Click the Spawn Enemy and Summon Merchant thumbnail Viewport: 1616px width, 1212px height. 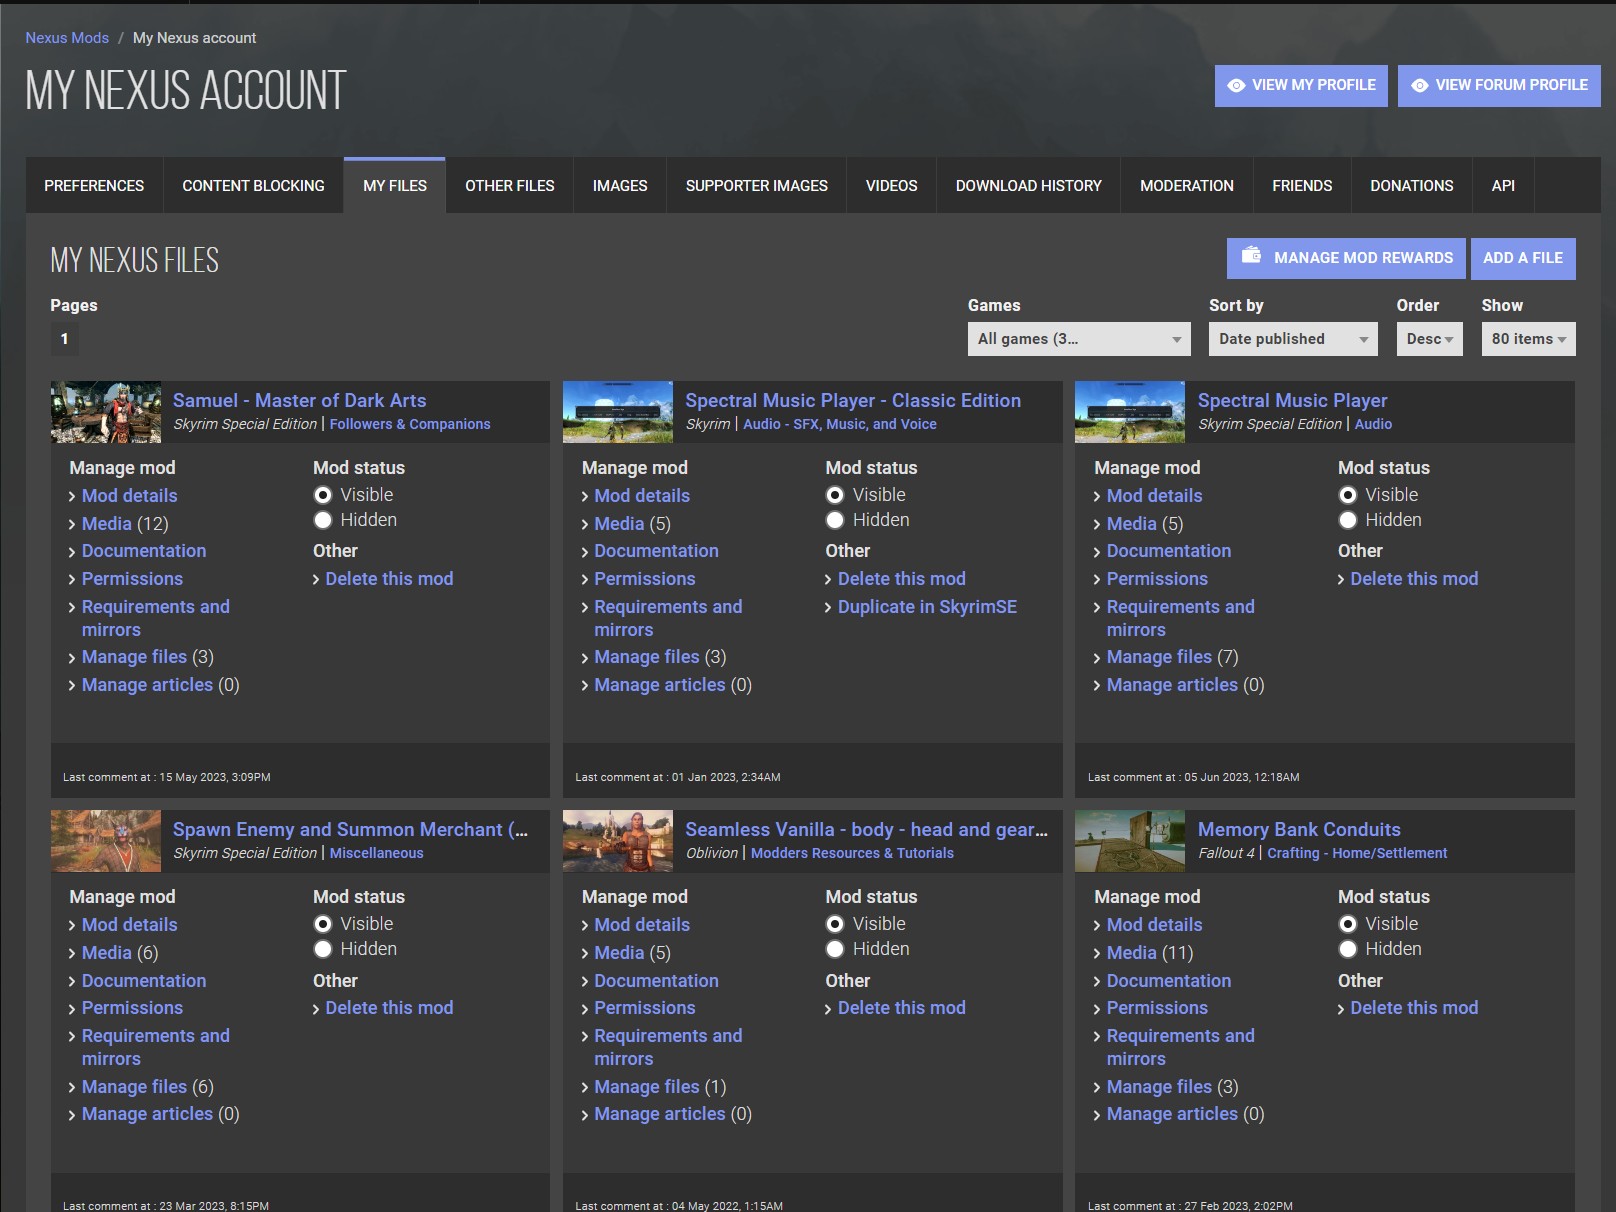[106, 841]
